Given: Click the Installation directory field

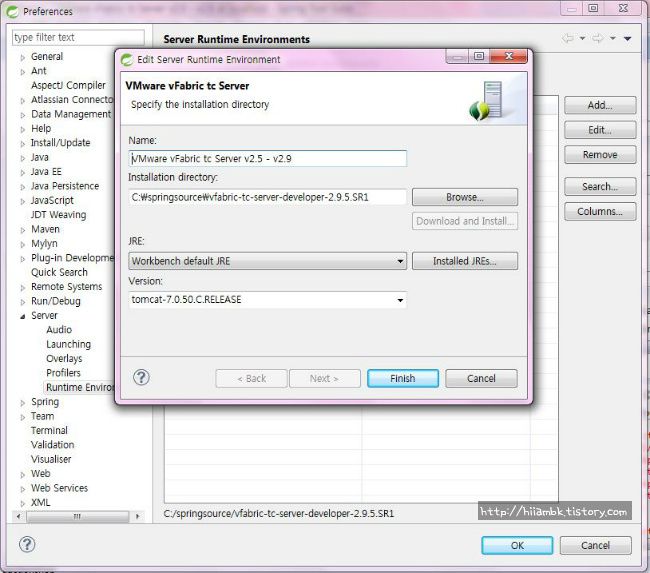Looking at the screenshot, I should (267, 197).
